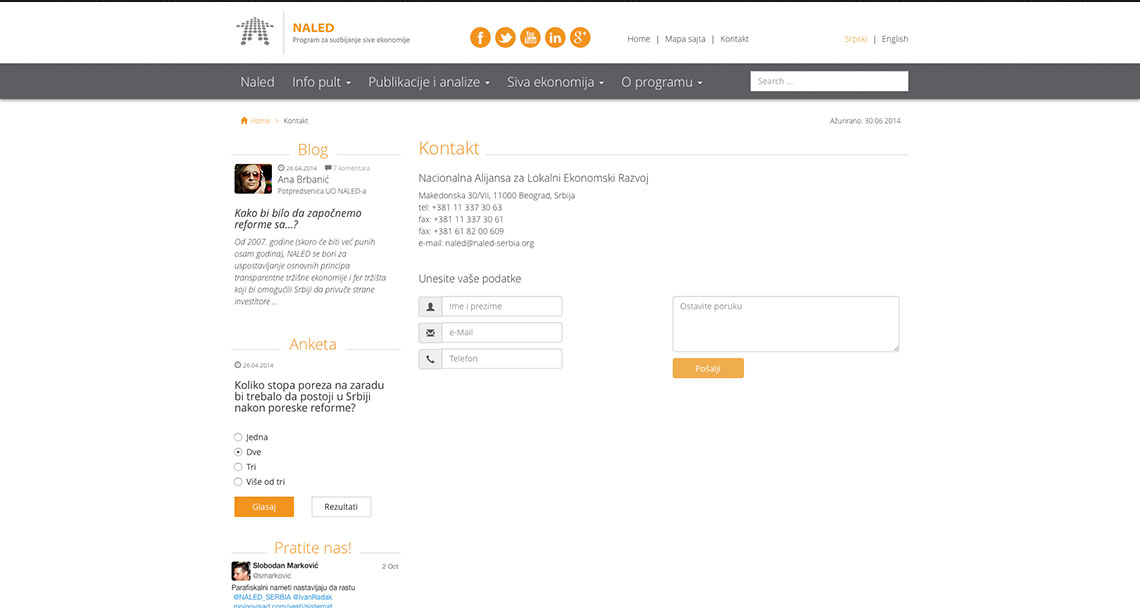Select the Više od tri poll option
1140x608 pixels.
point(238,481)
